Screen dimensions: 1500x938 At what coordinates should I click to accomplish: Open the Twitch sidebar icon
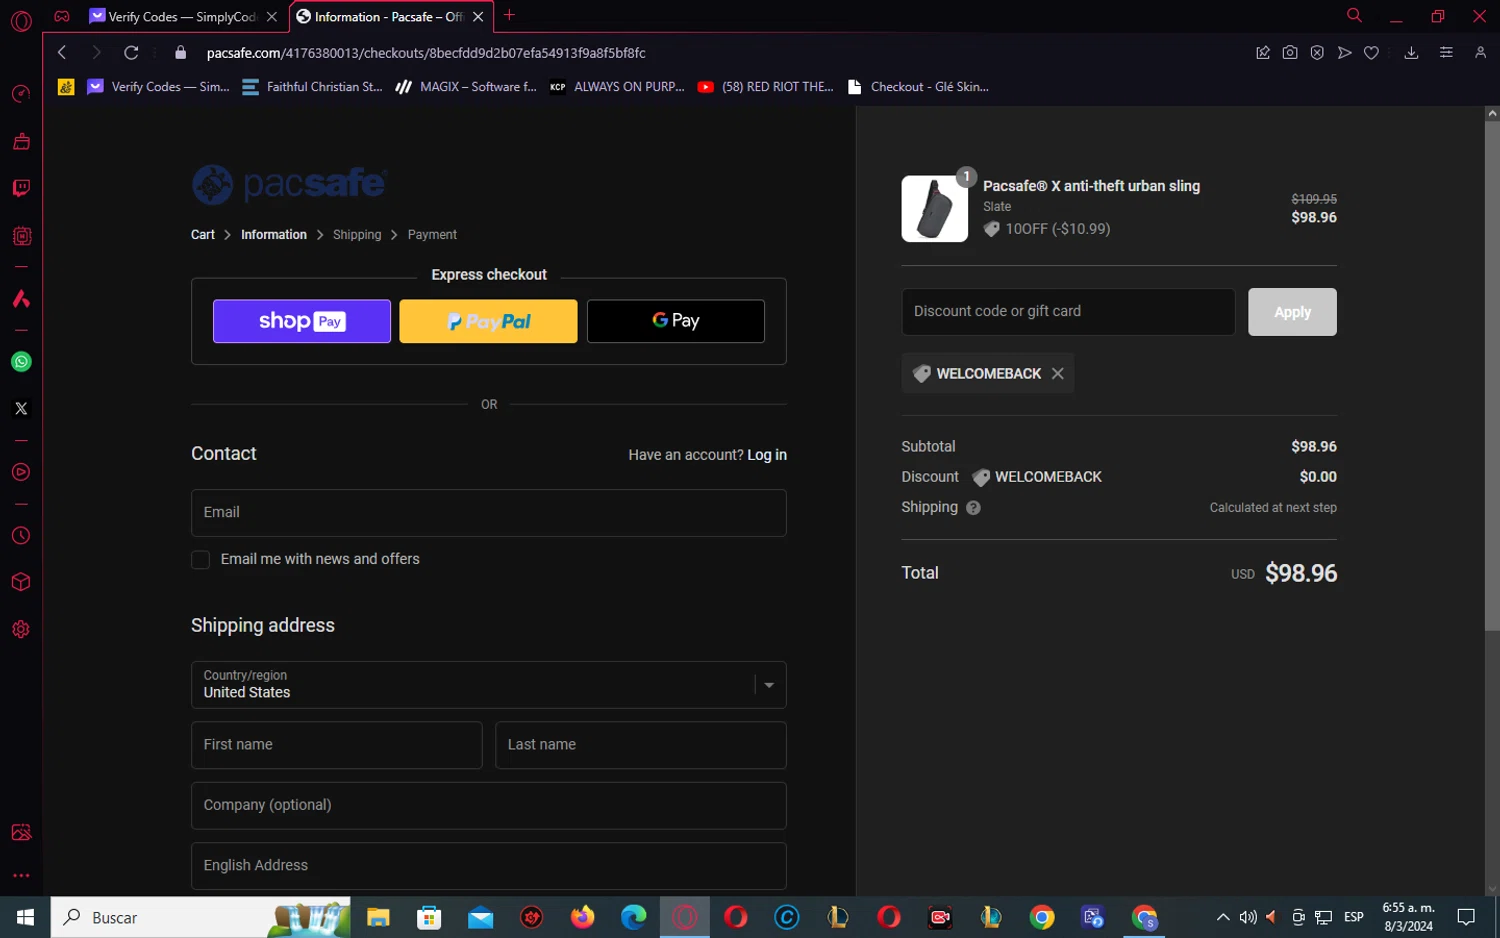pos(21,189)
